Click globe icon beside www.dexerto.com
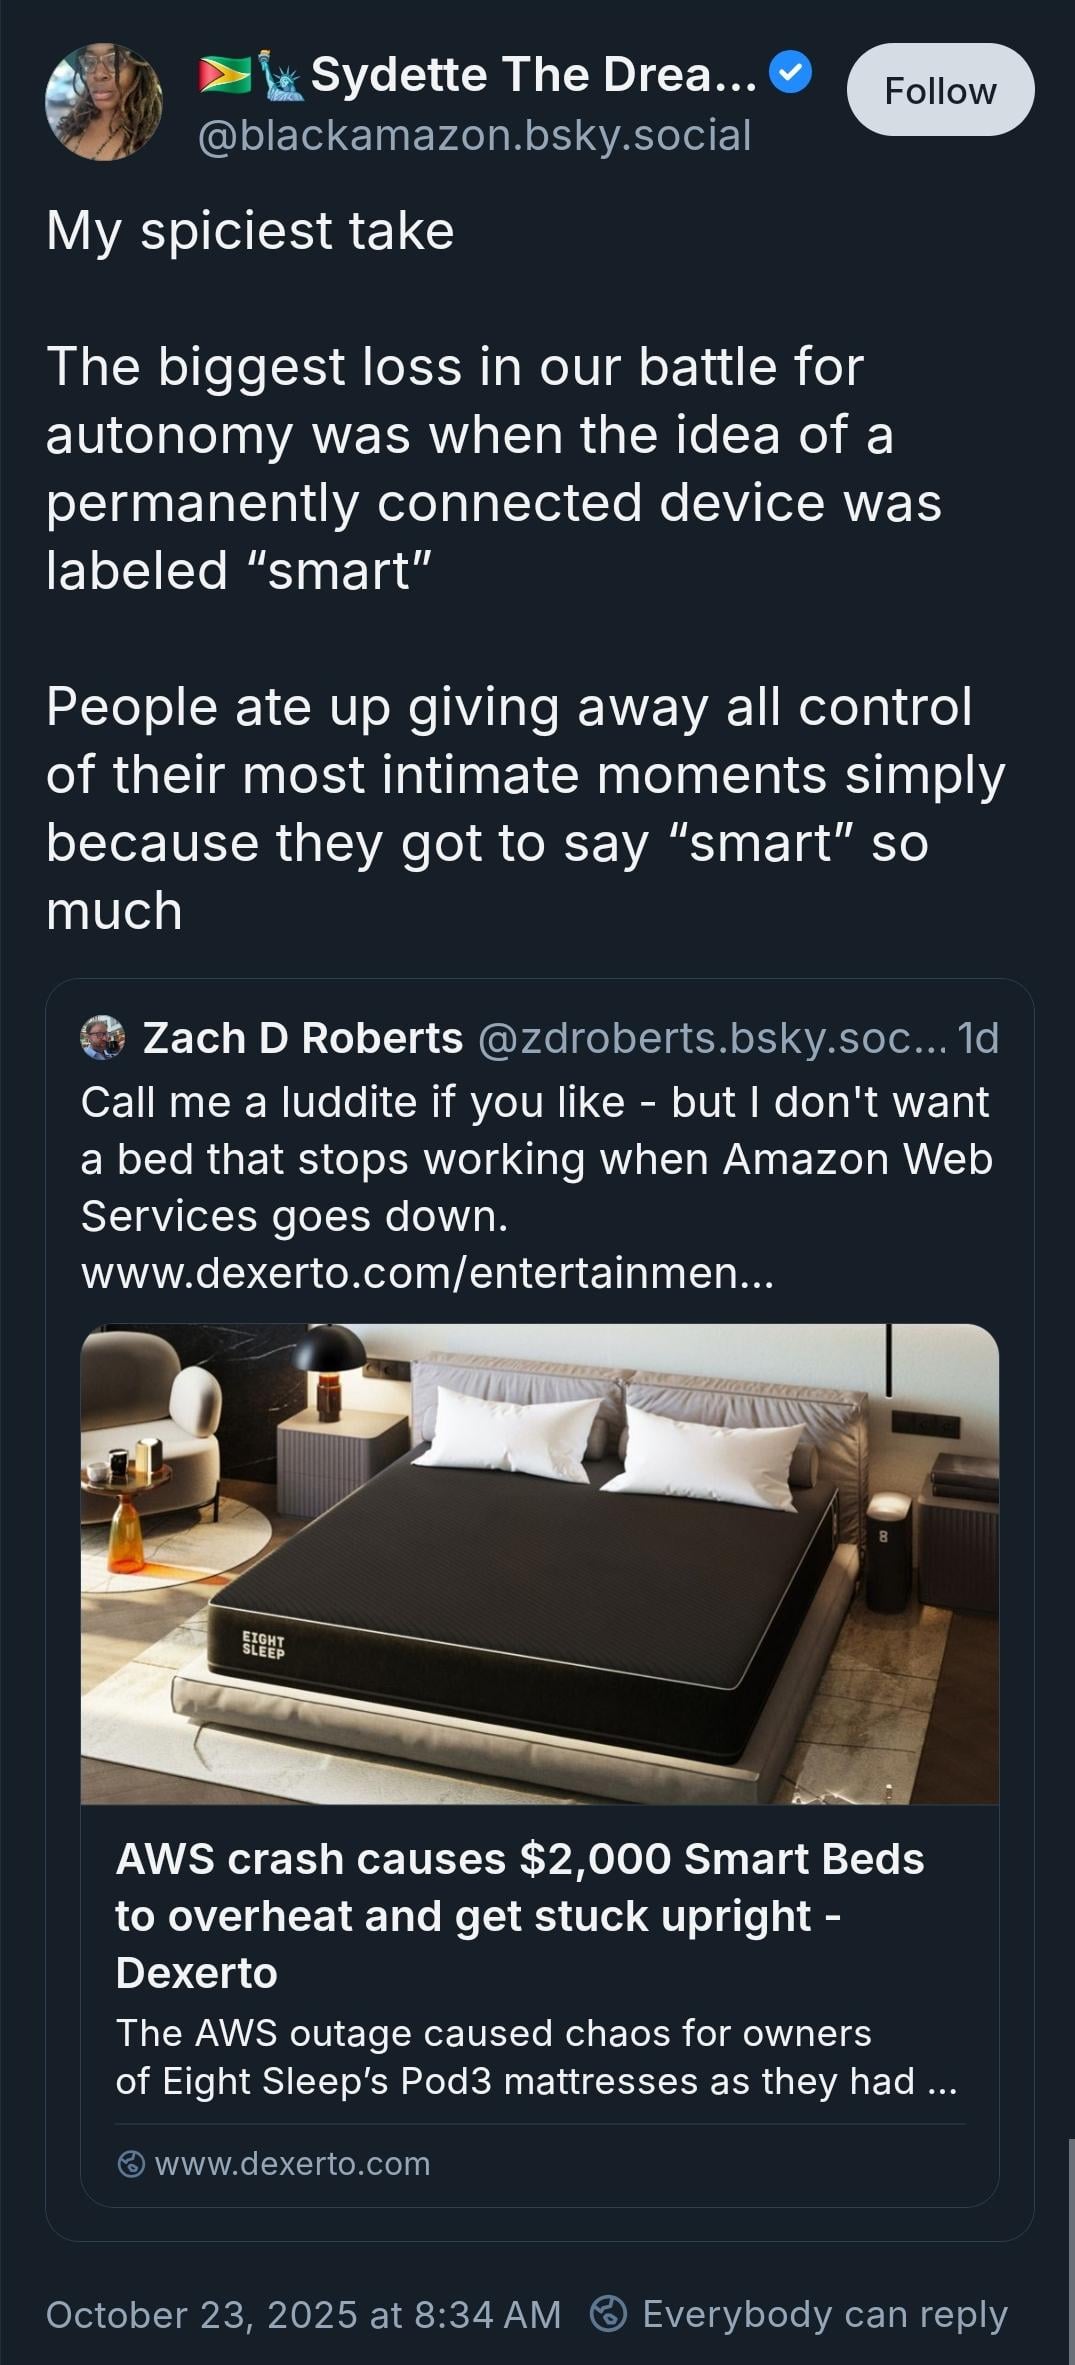The height and width of the screenshot is (2365, 1075). (x=131, y=2164)
